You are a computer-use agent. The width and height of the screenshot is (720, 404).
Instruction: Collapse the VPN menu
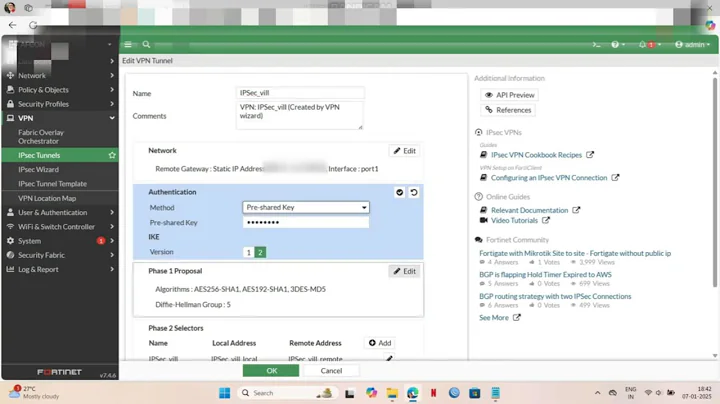point(60,118)
